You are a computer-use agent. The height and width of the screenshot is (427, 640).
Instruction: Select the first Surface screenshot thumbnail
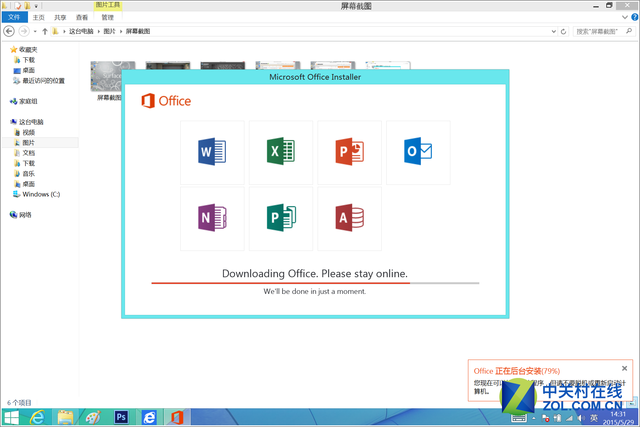click(106, 76)
